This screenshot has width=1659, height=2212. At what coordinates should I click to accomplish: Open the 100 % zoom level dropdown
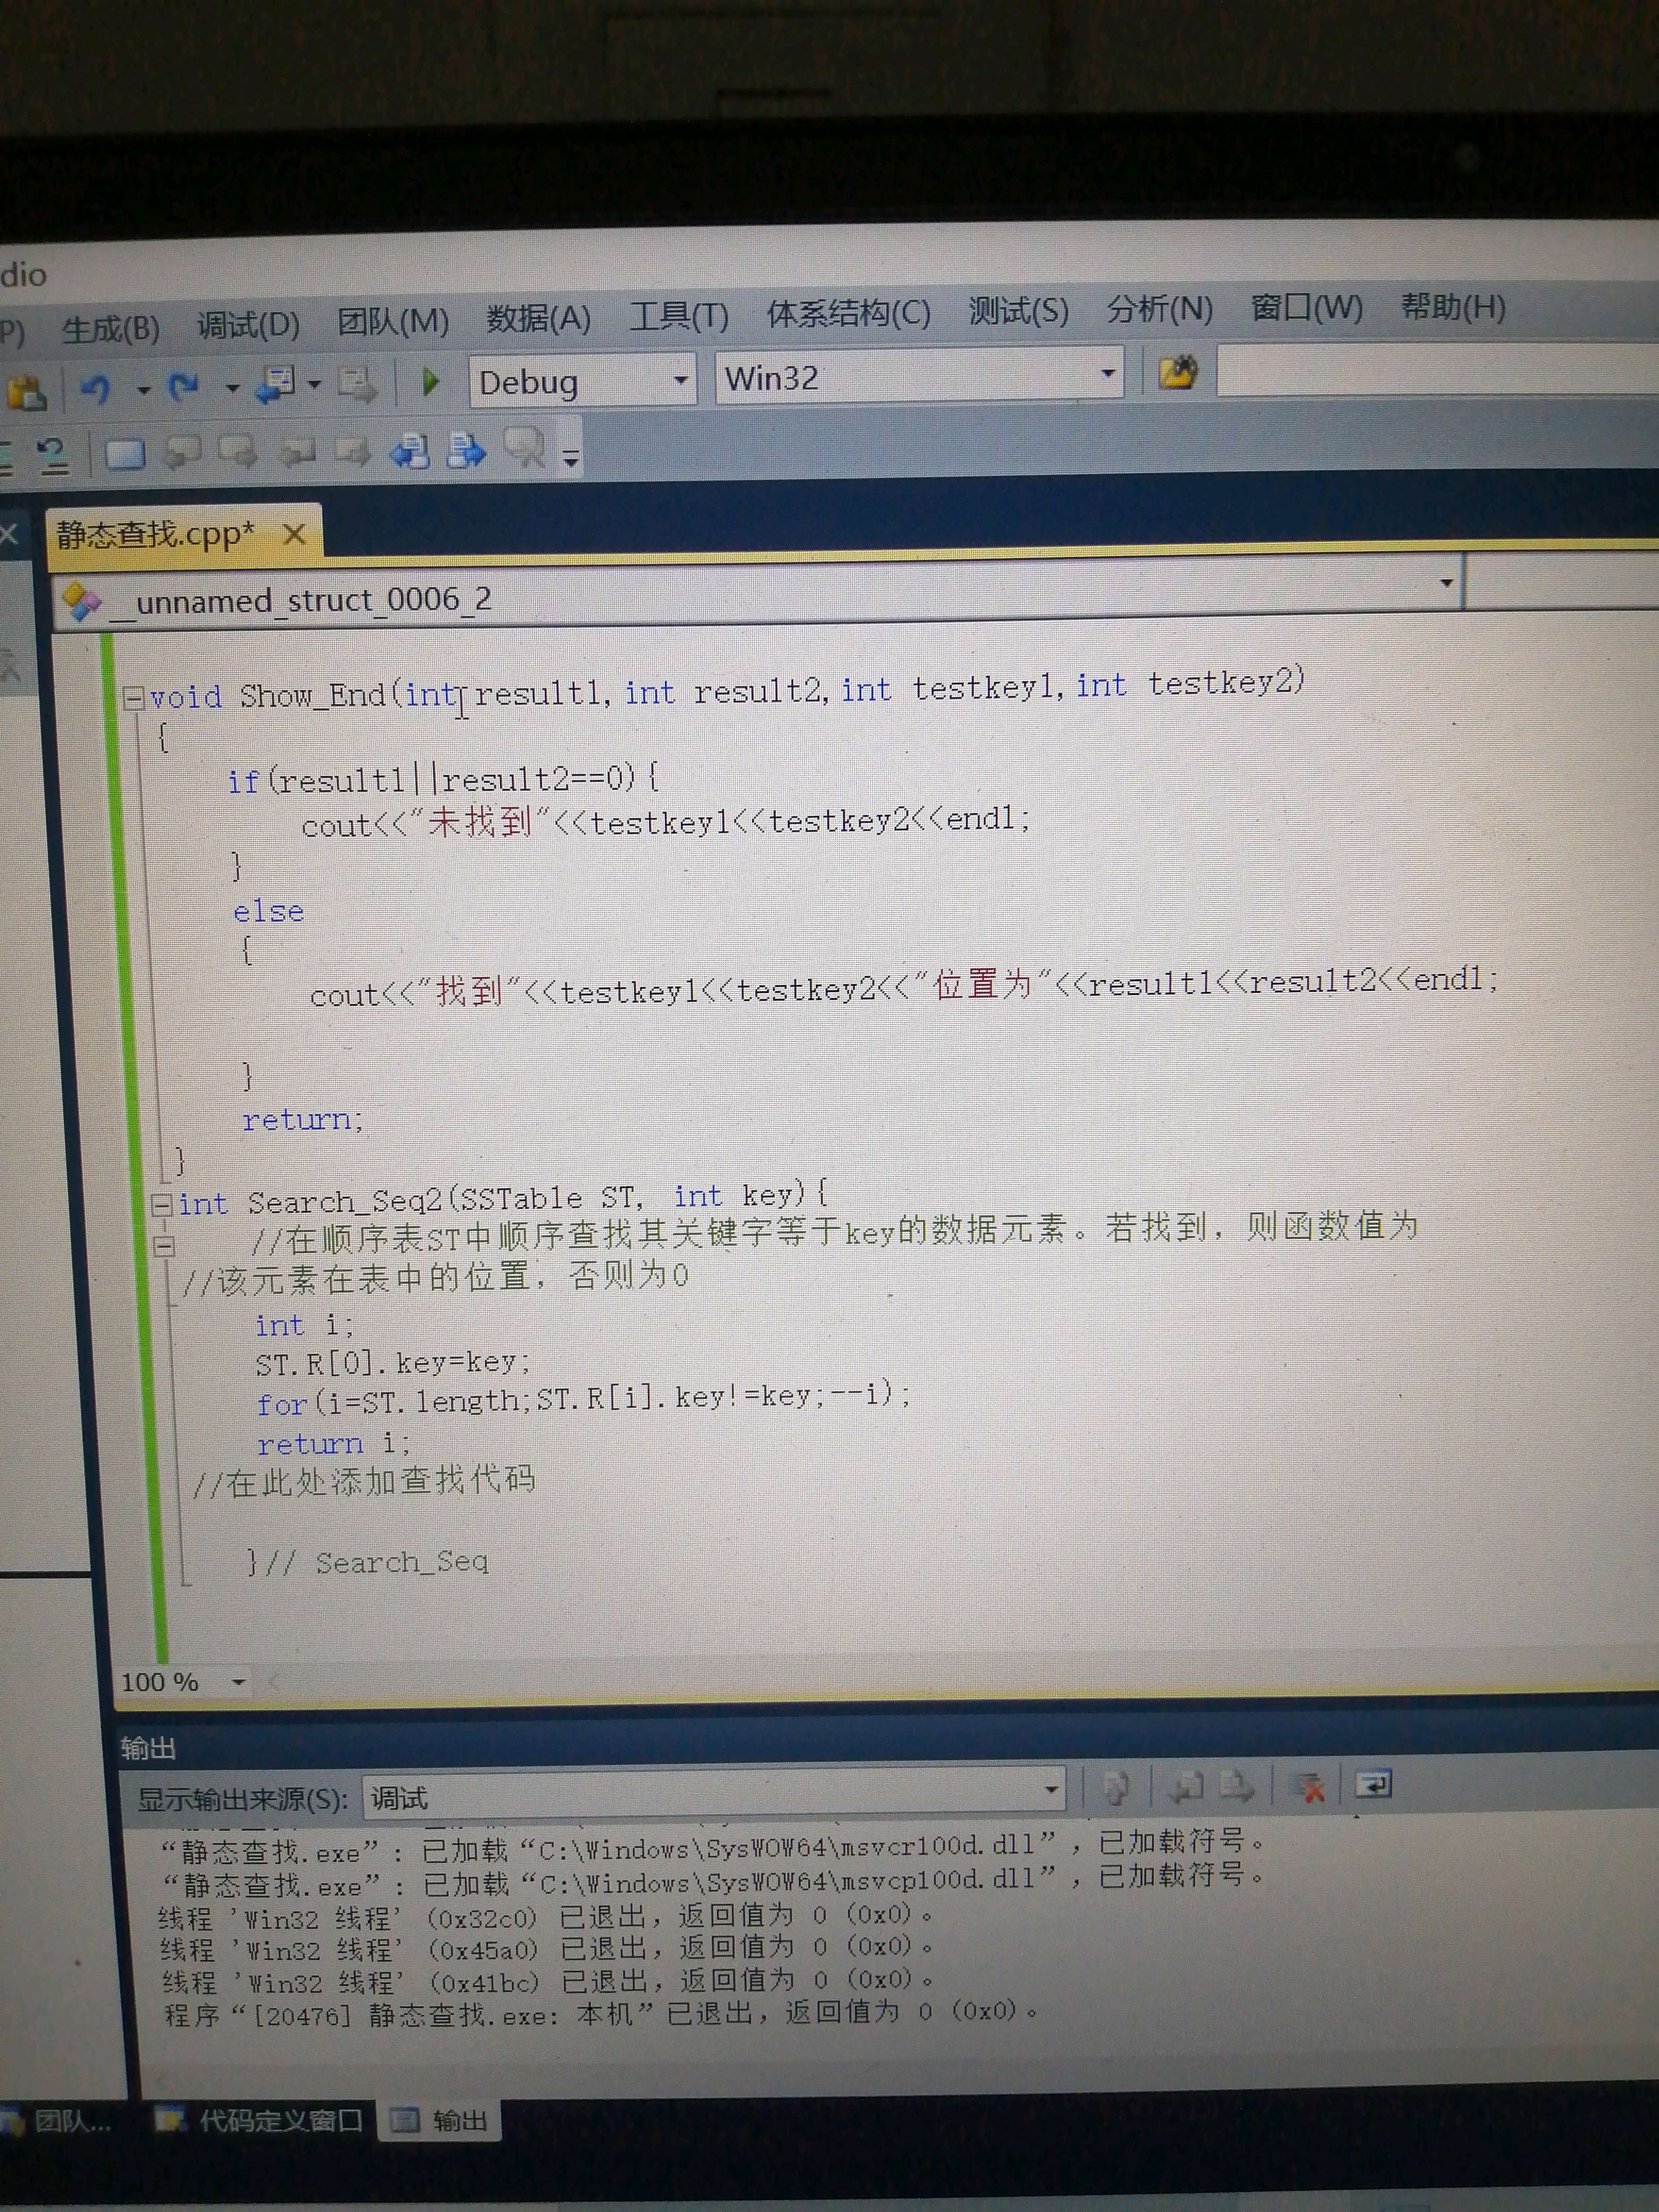238,1682
